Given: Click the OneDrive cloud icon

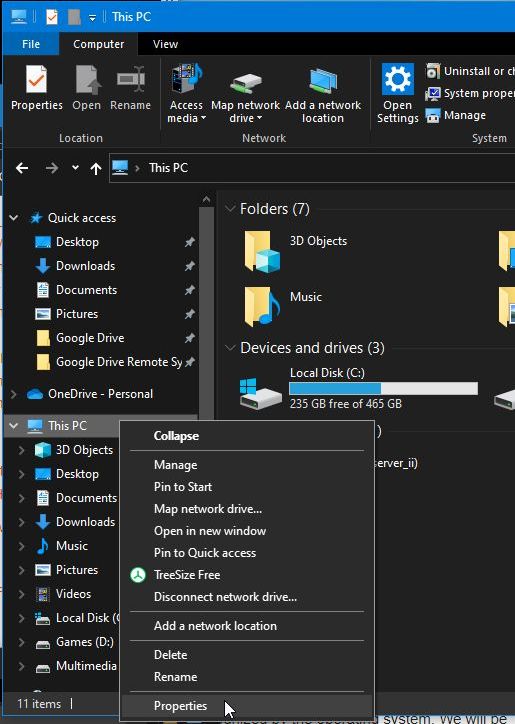Looking at the screenshot, I should click(35, 394).
